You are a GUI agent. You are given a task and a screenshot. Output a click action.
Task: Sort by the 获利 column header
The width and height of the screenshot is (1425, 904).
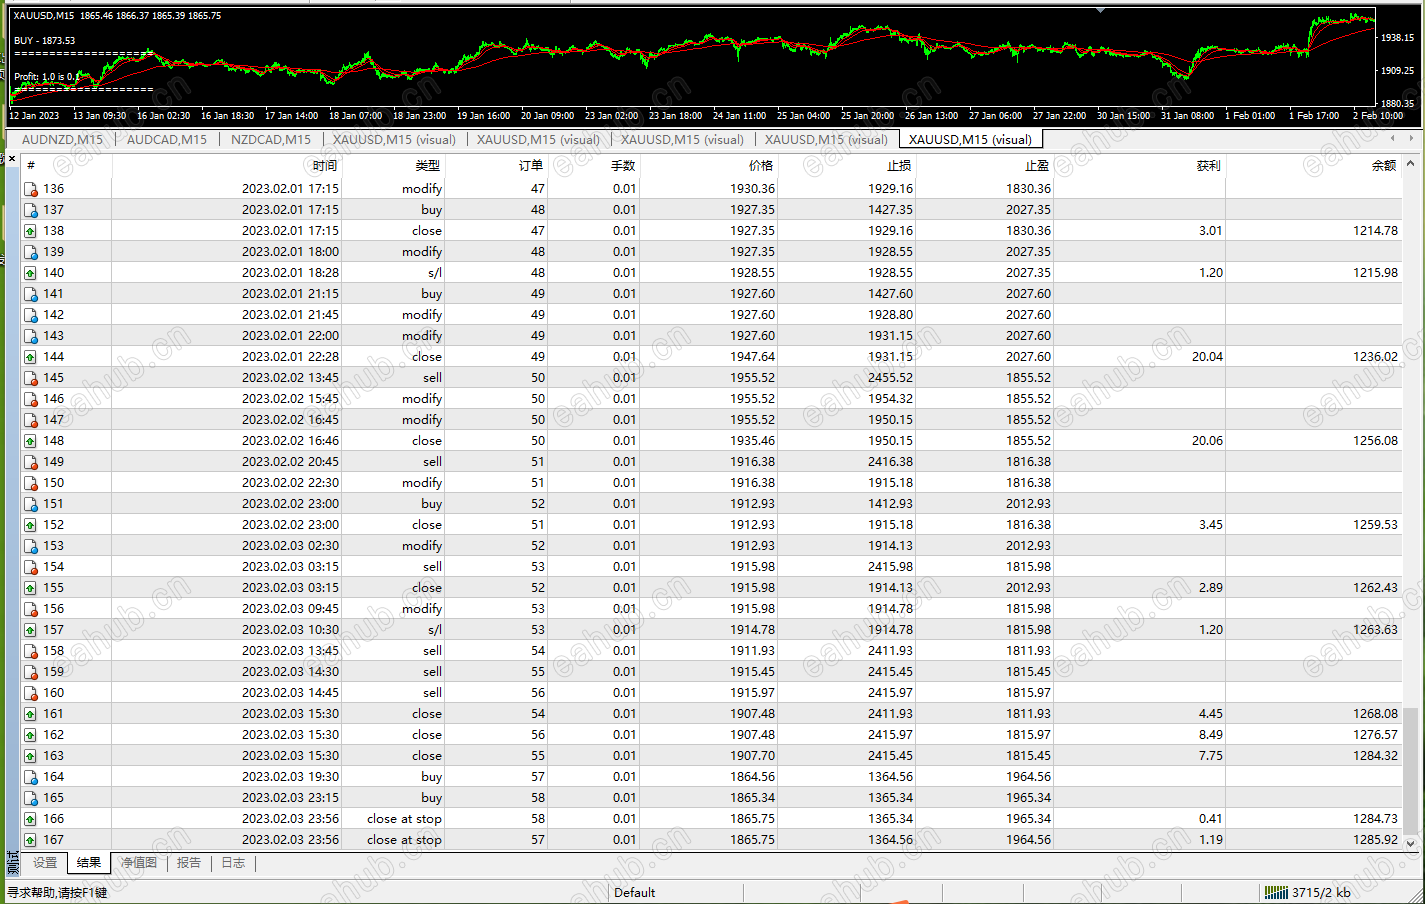(1140, 166)
